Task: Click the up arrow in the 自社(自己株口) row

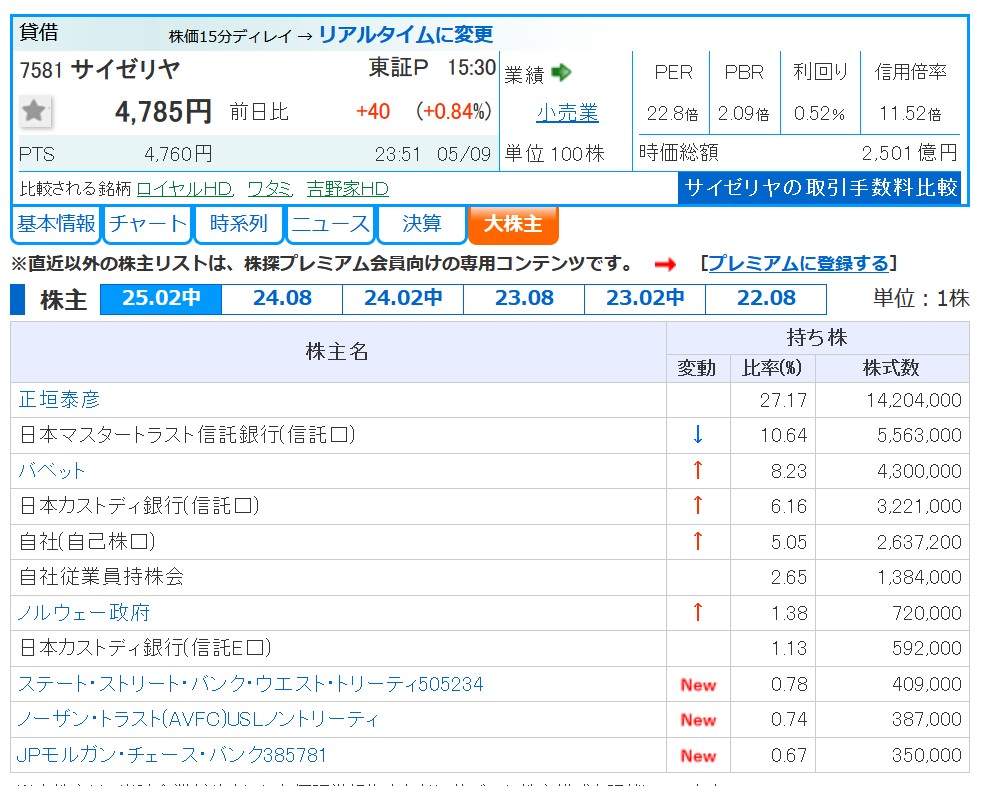Action: pos(698,541)
